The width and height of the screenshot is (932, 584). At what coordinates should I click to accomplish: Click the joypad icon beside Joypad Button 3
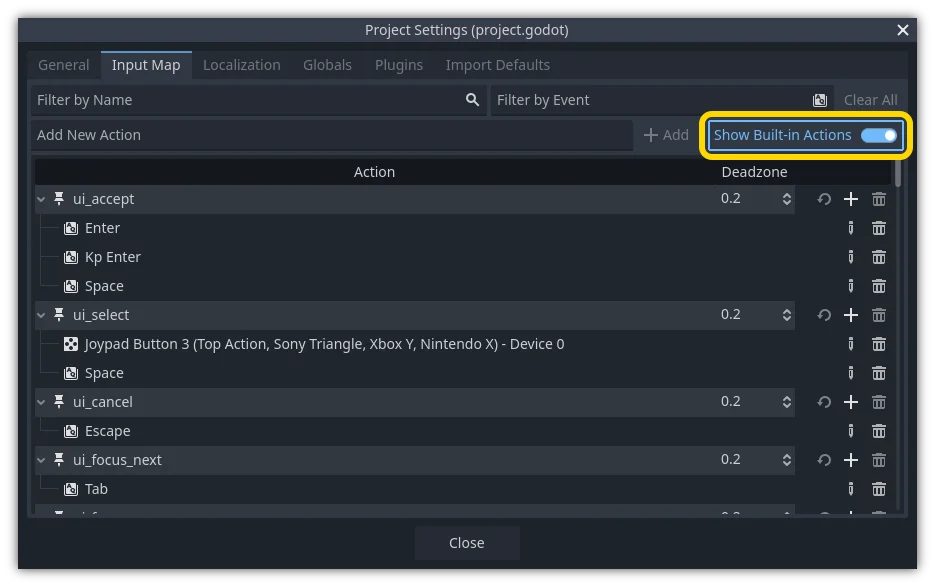tap(70, 344)
